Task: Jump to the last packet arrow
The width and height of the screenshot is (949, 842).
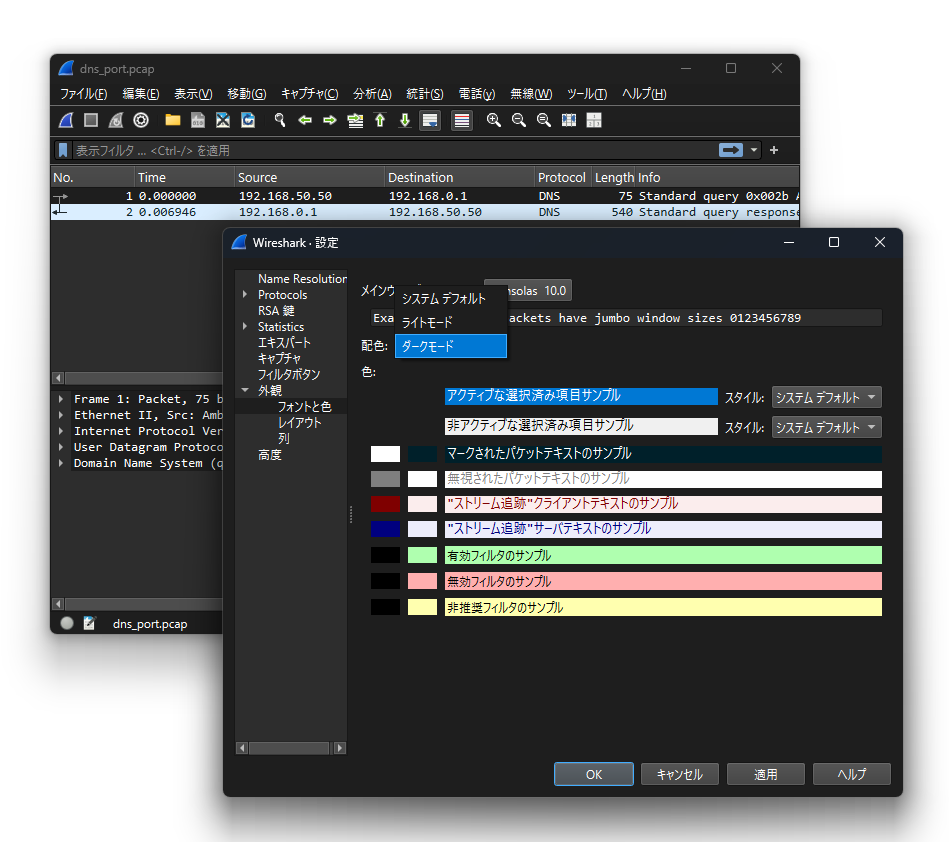Action: point(405,120)
